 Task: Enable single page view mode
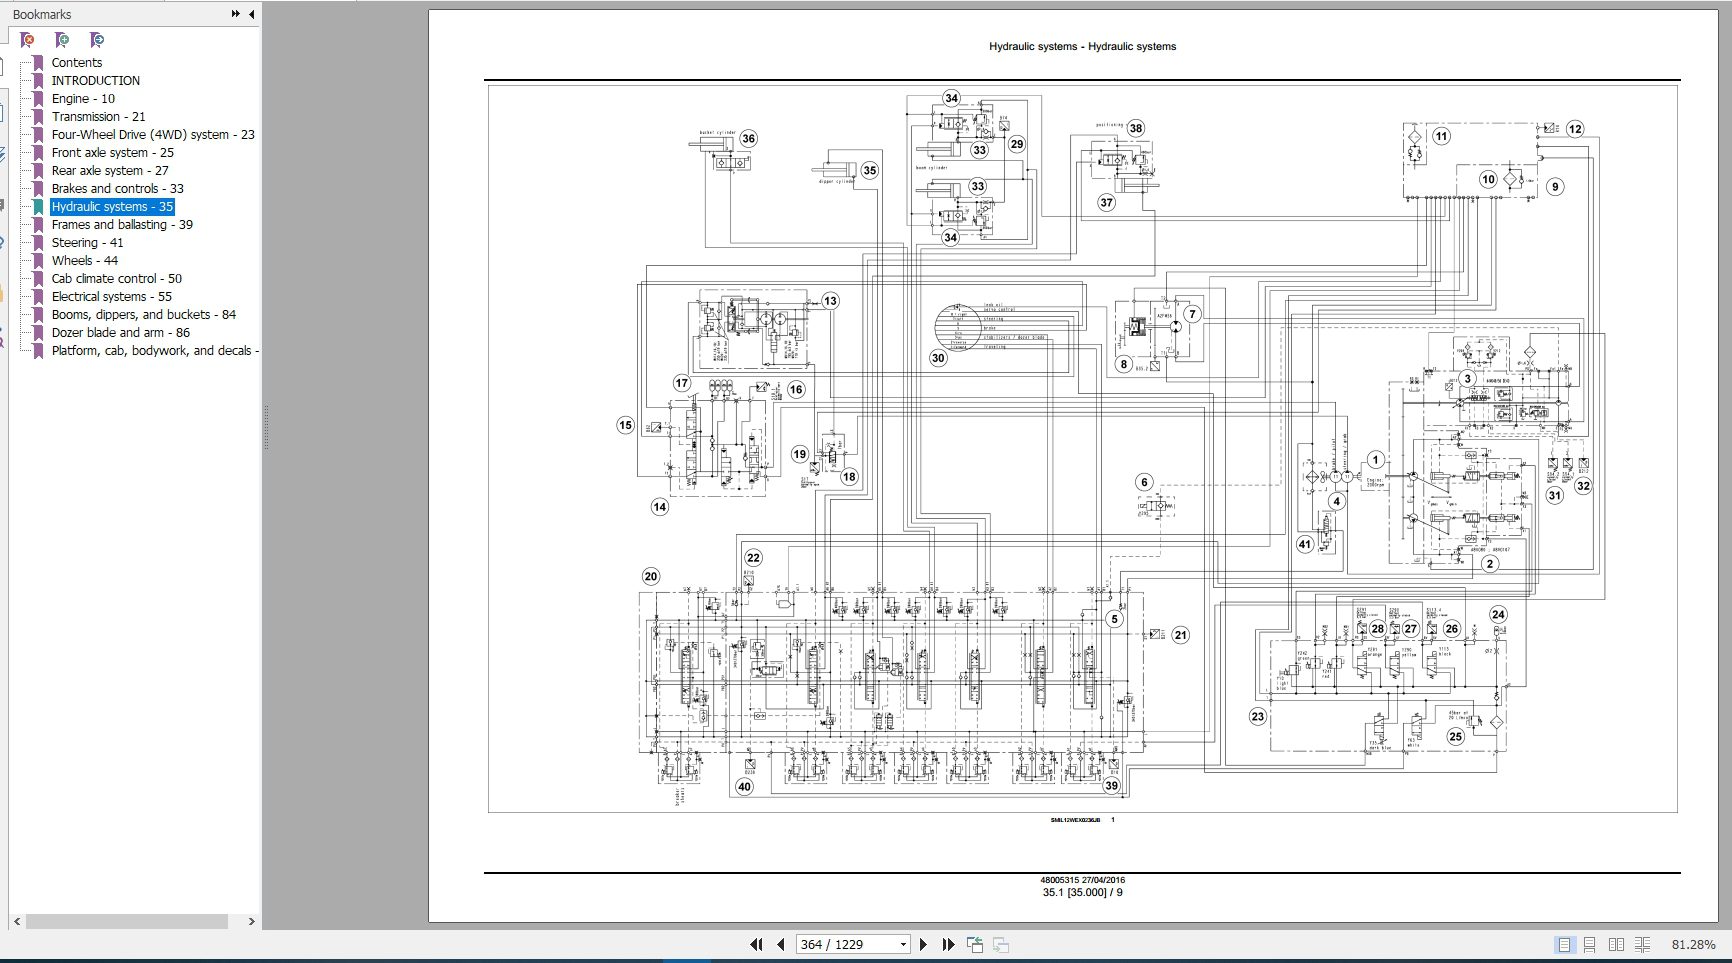pos(1564,944)
